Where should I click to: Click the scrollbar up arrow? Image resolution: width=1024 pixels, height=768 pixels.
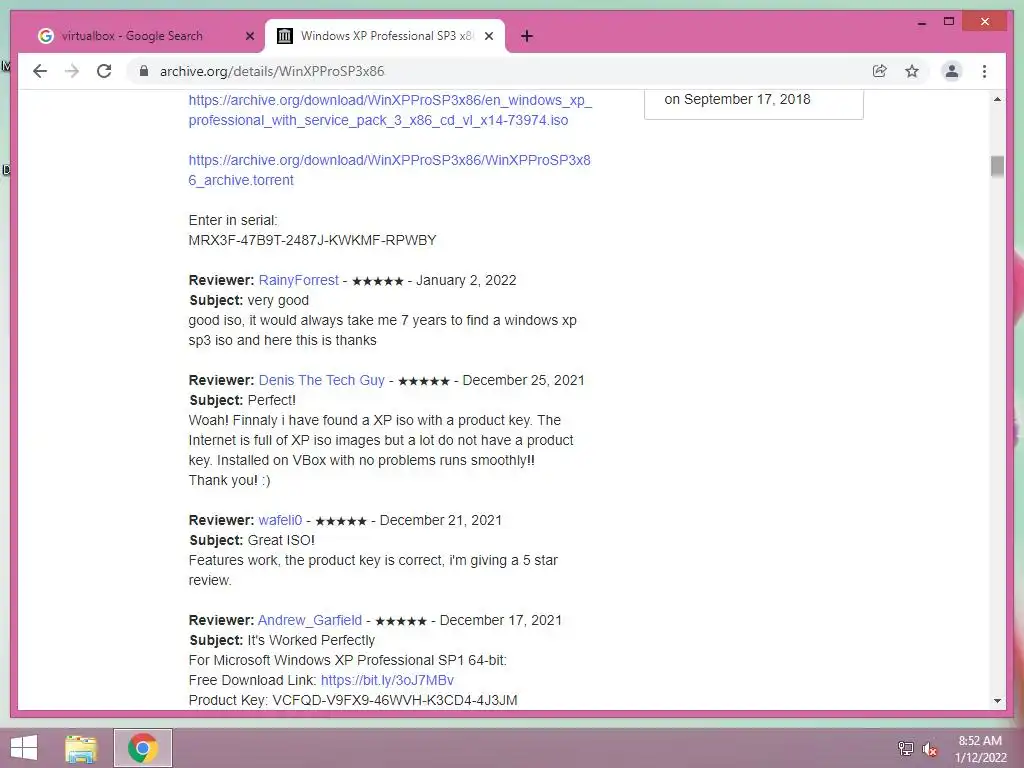pos(997,99)
